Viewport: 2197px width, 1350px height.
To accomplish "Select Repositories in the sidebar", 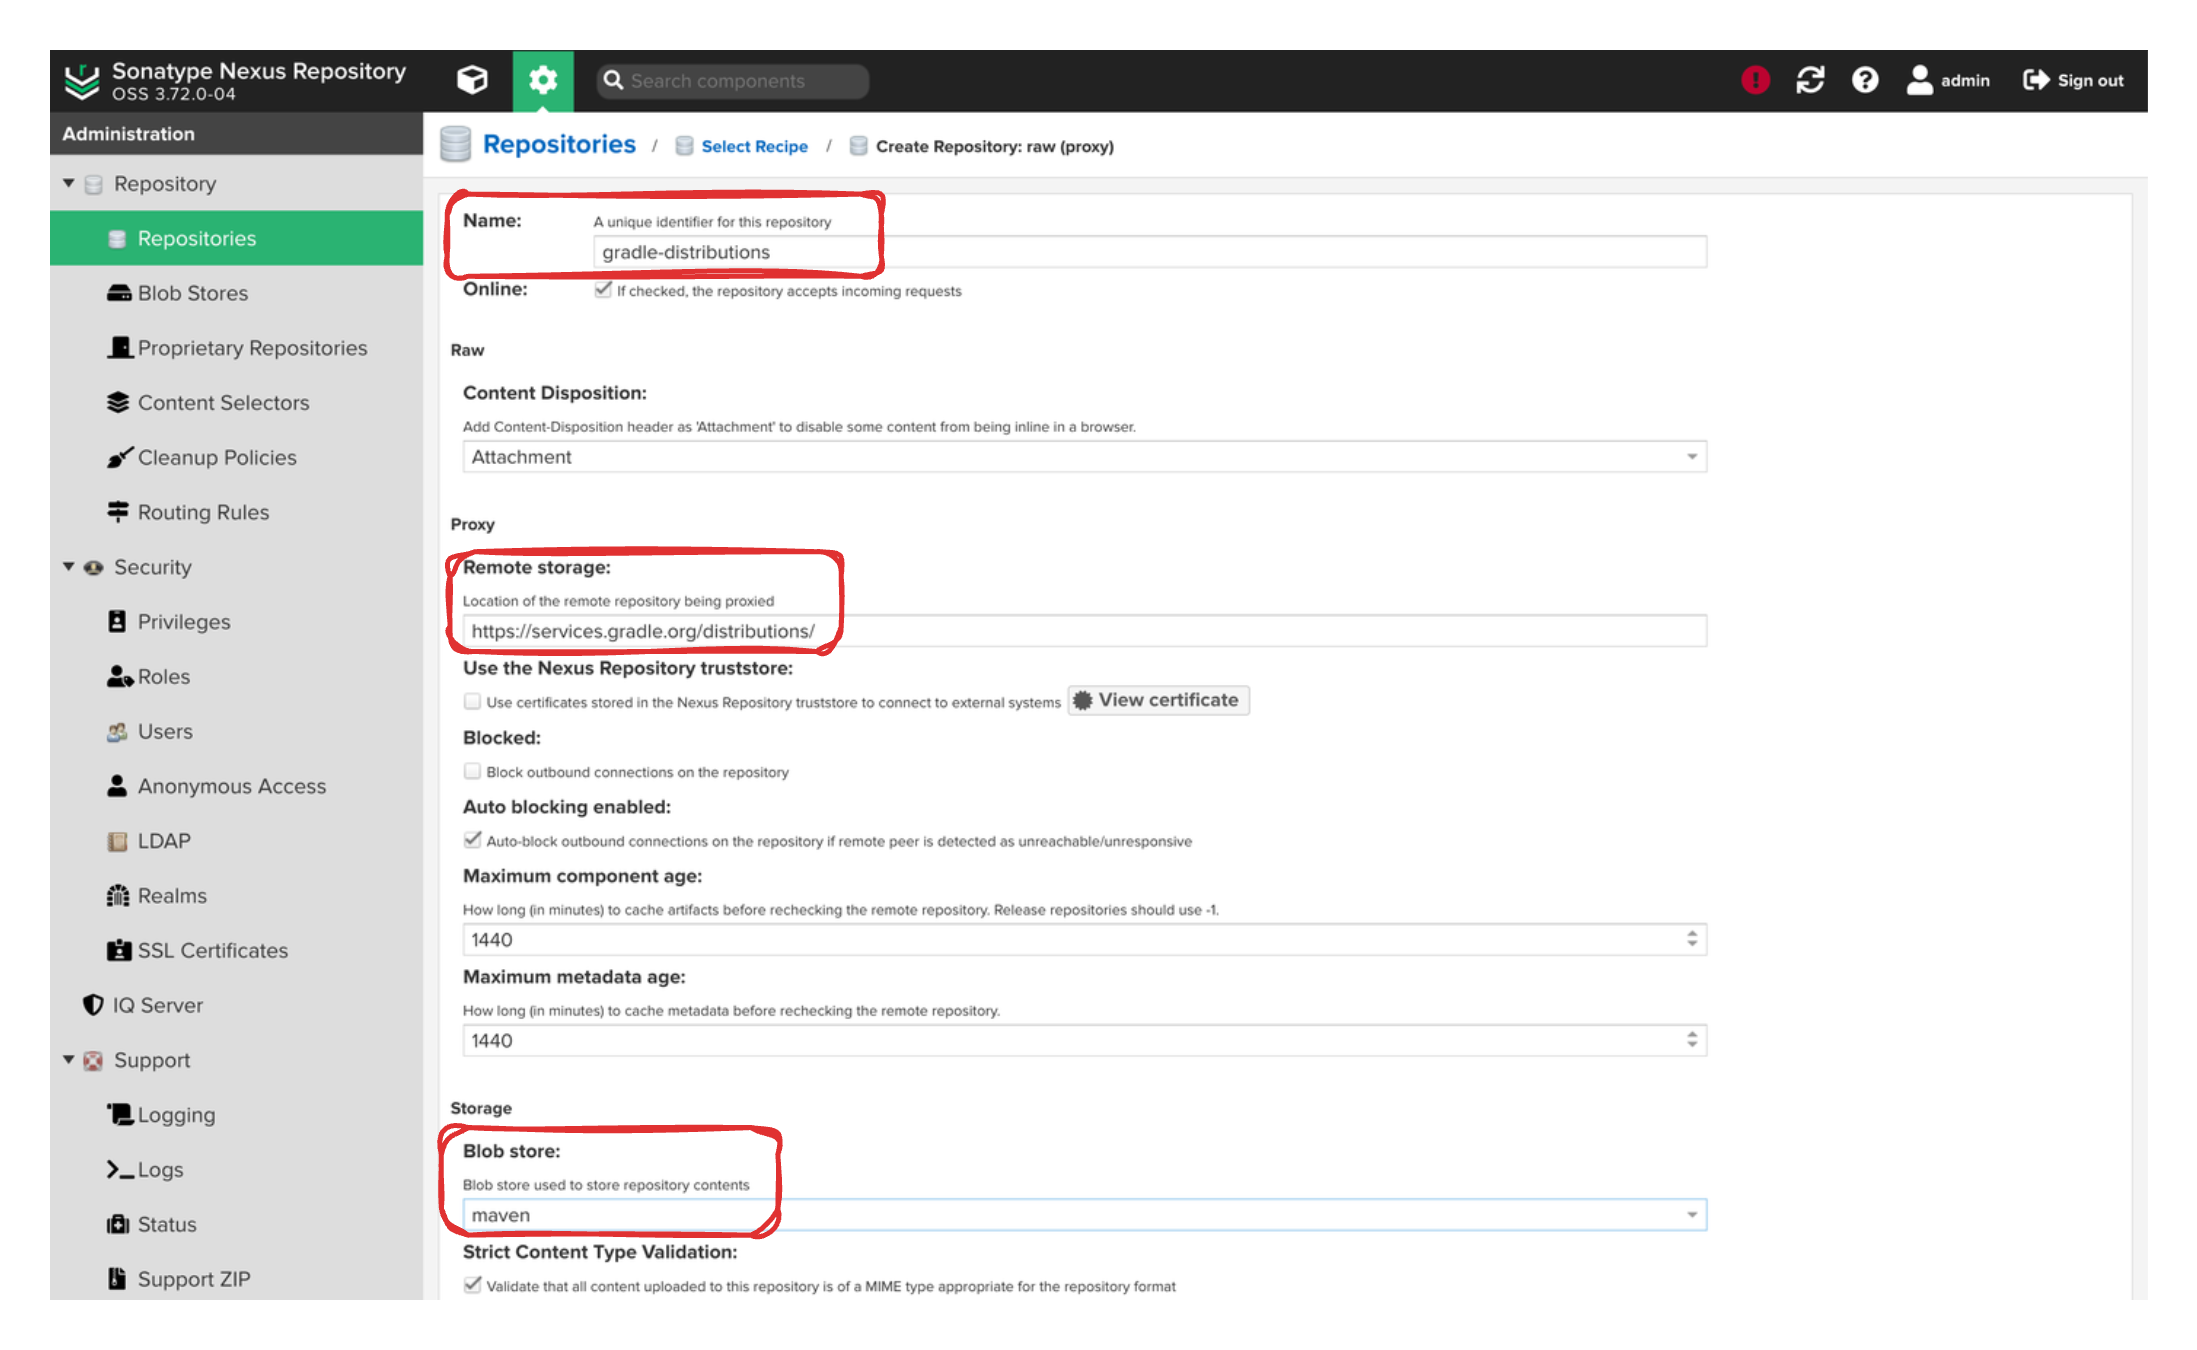I will (236, 238).
